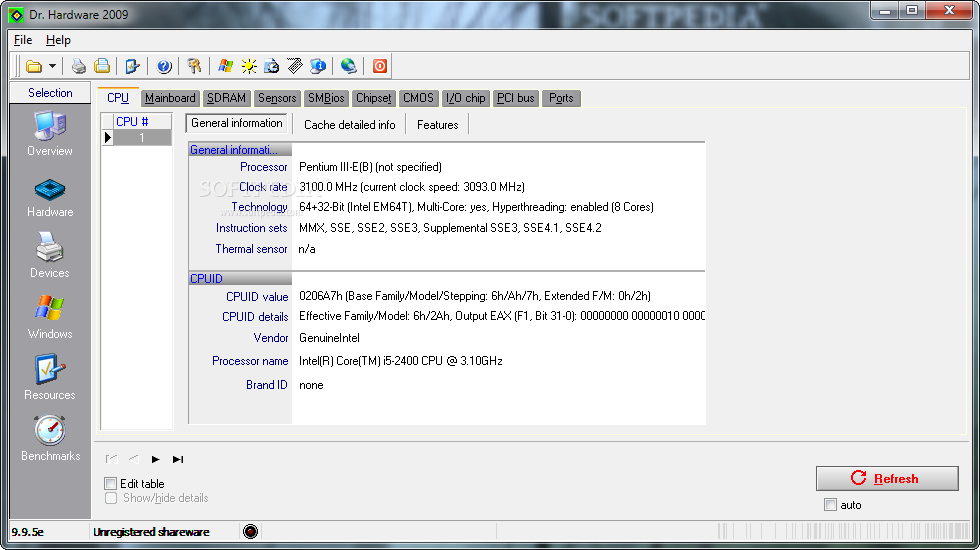Open Cache detailed info sub-tab
This screenshot has height=550, width=980.
(x=349, y=124)
